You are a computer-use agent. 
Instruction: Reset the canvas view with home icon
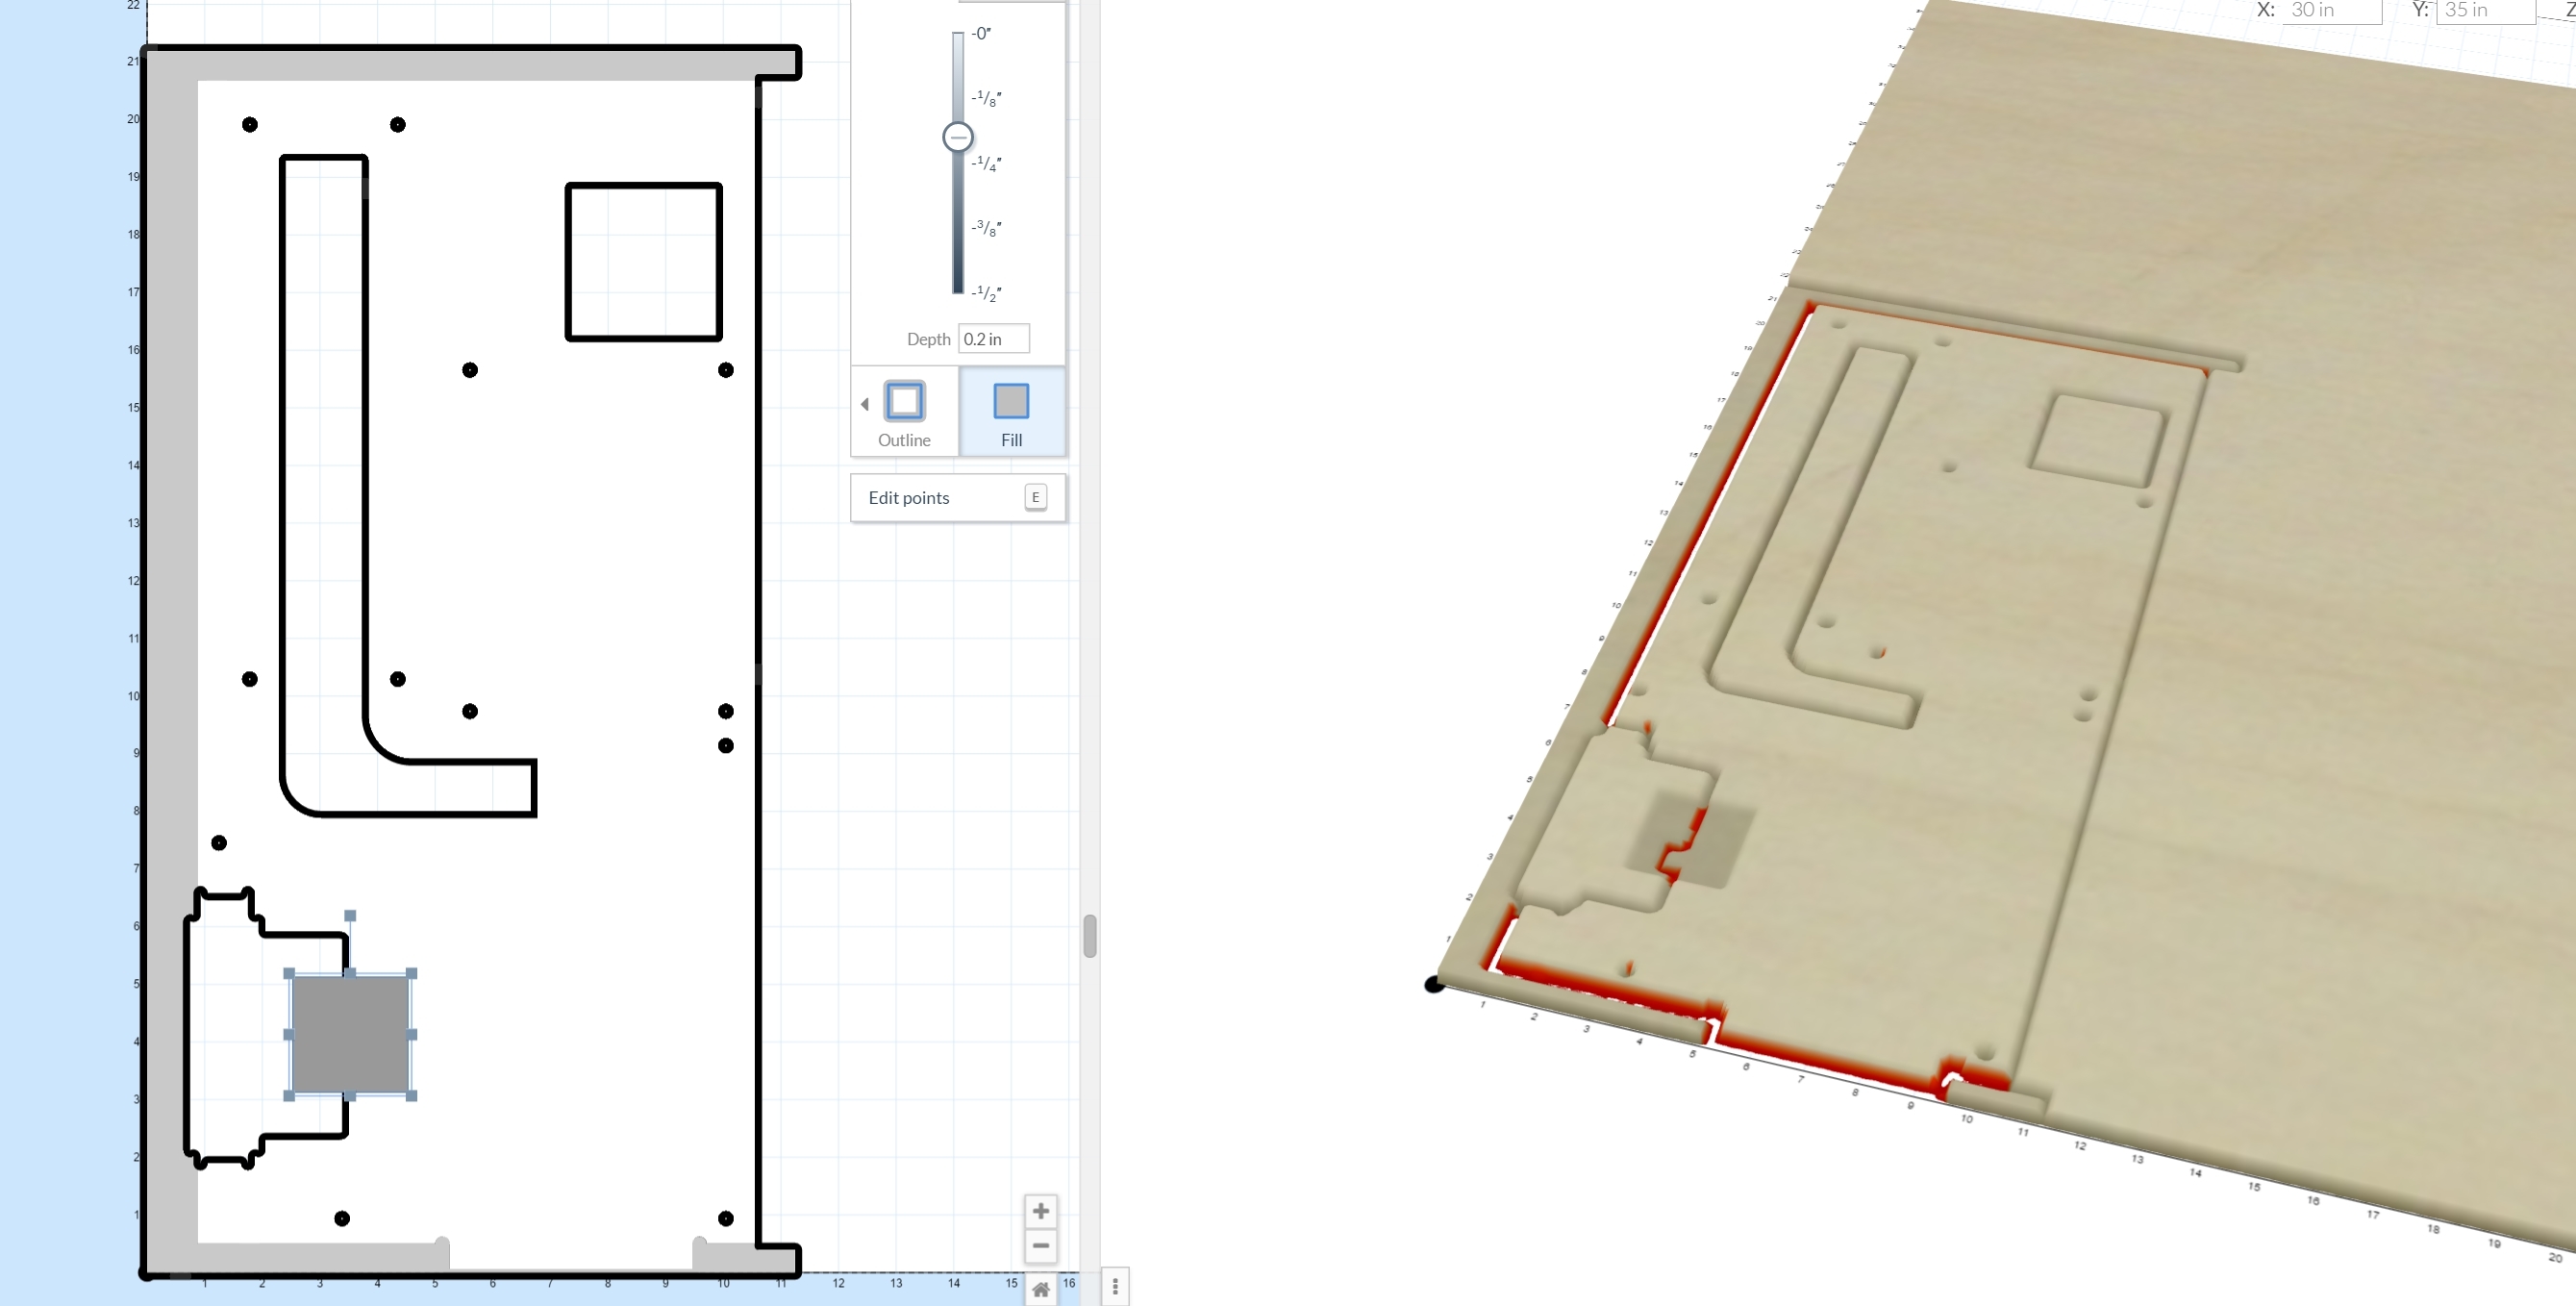tap(1040, 1289)
